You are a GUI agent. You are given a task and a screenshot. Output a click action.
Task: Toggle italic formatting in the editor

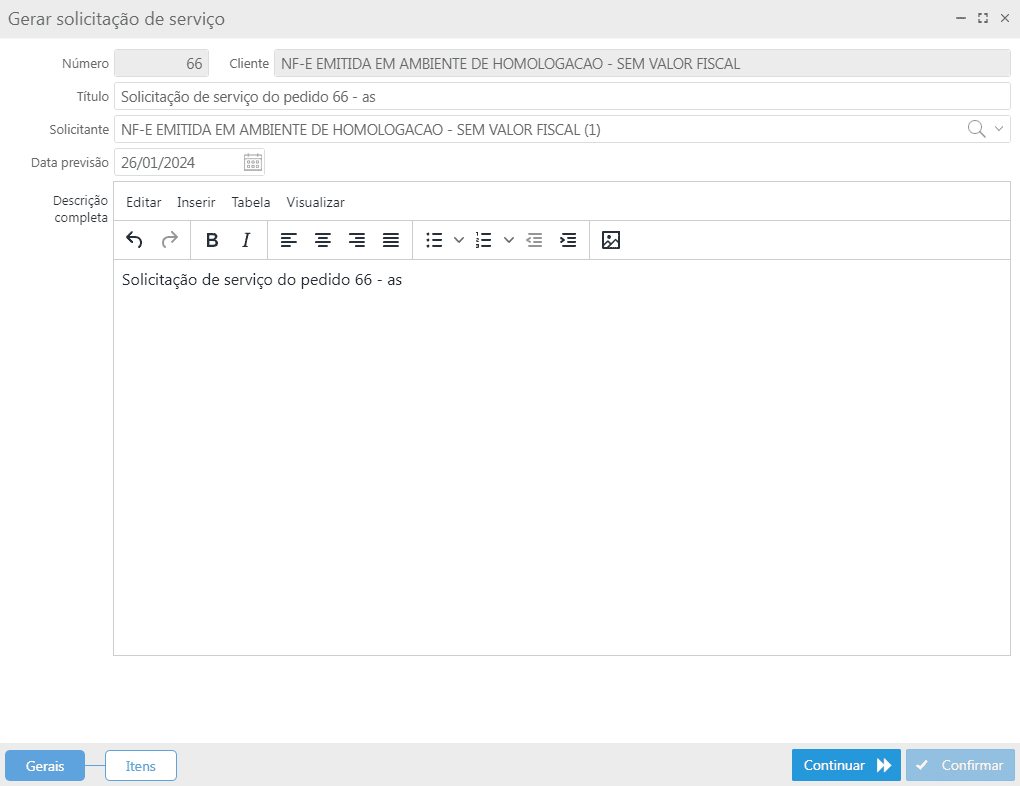[246, 240]
